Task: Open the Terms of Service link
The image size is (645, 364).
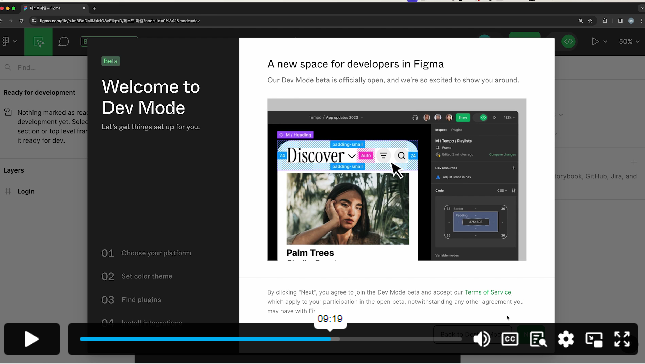Action: pos(488,292)
